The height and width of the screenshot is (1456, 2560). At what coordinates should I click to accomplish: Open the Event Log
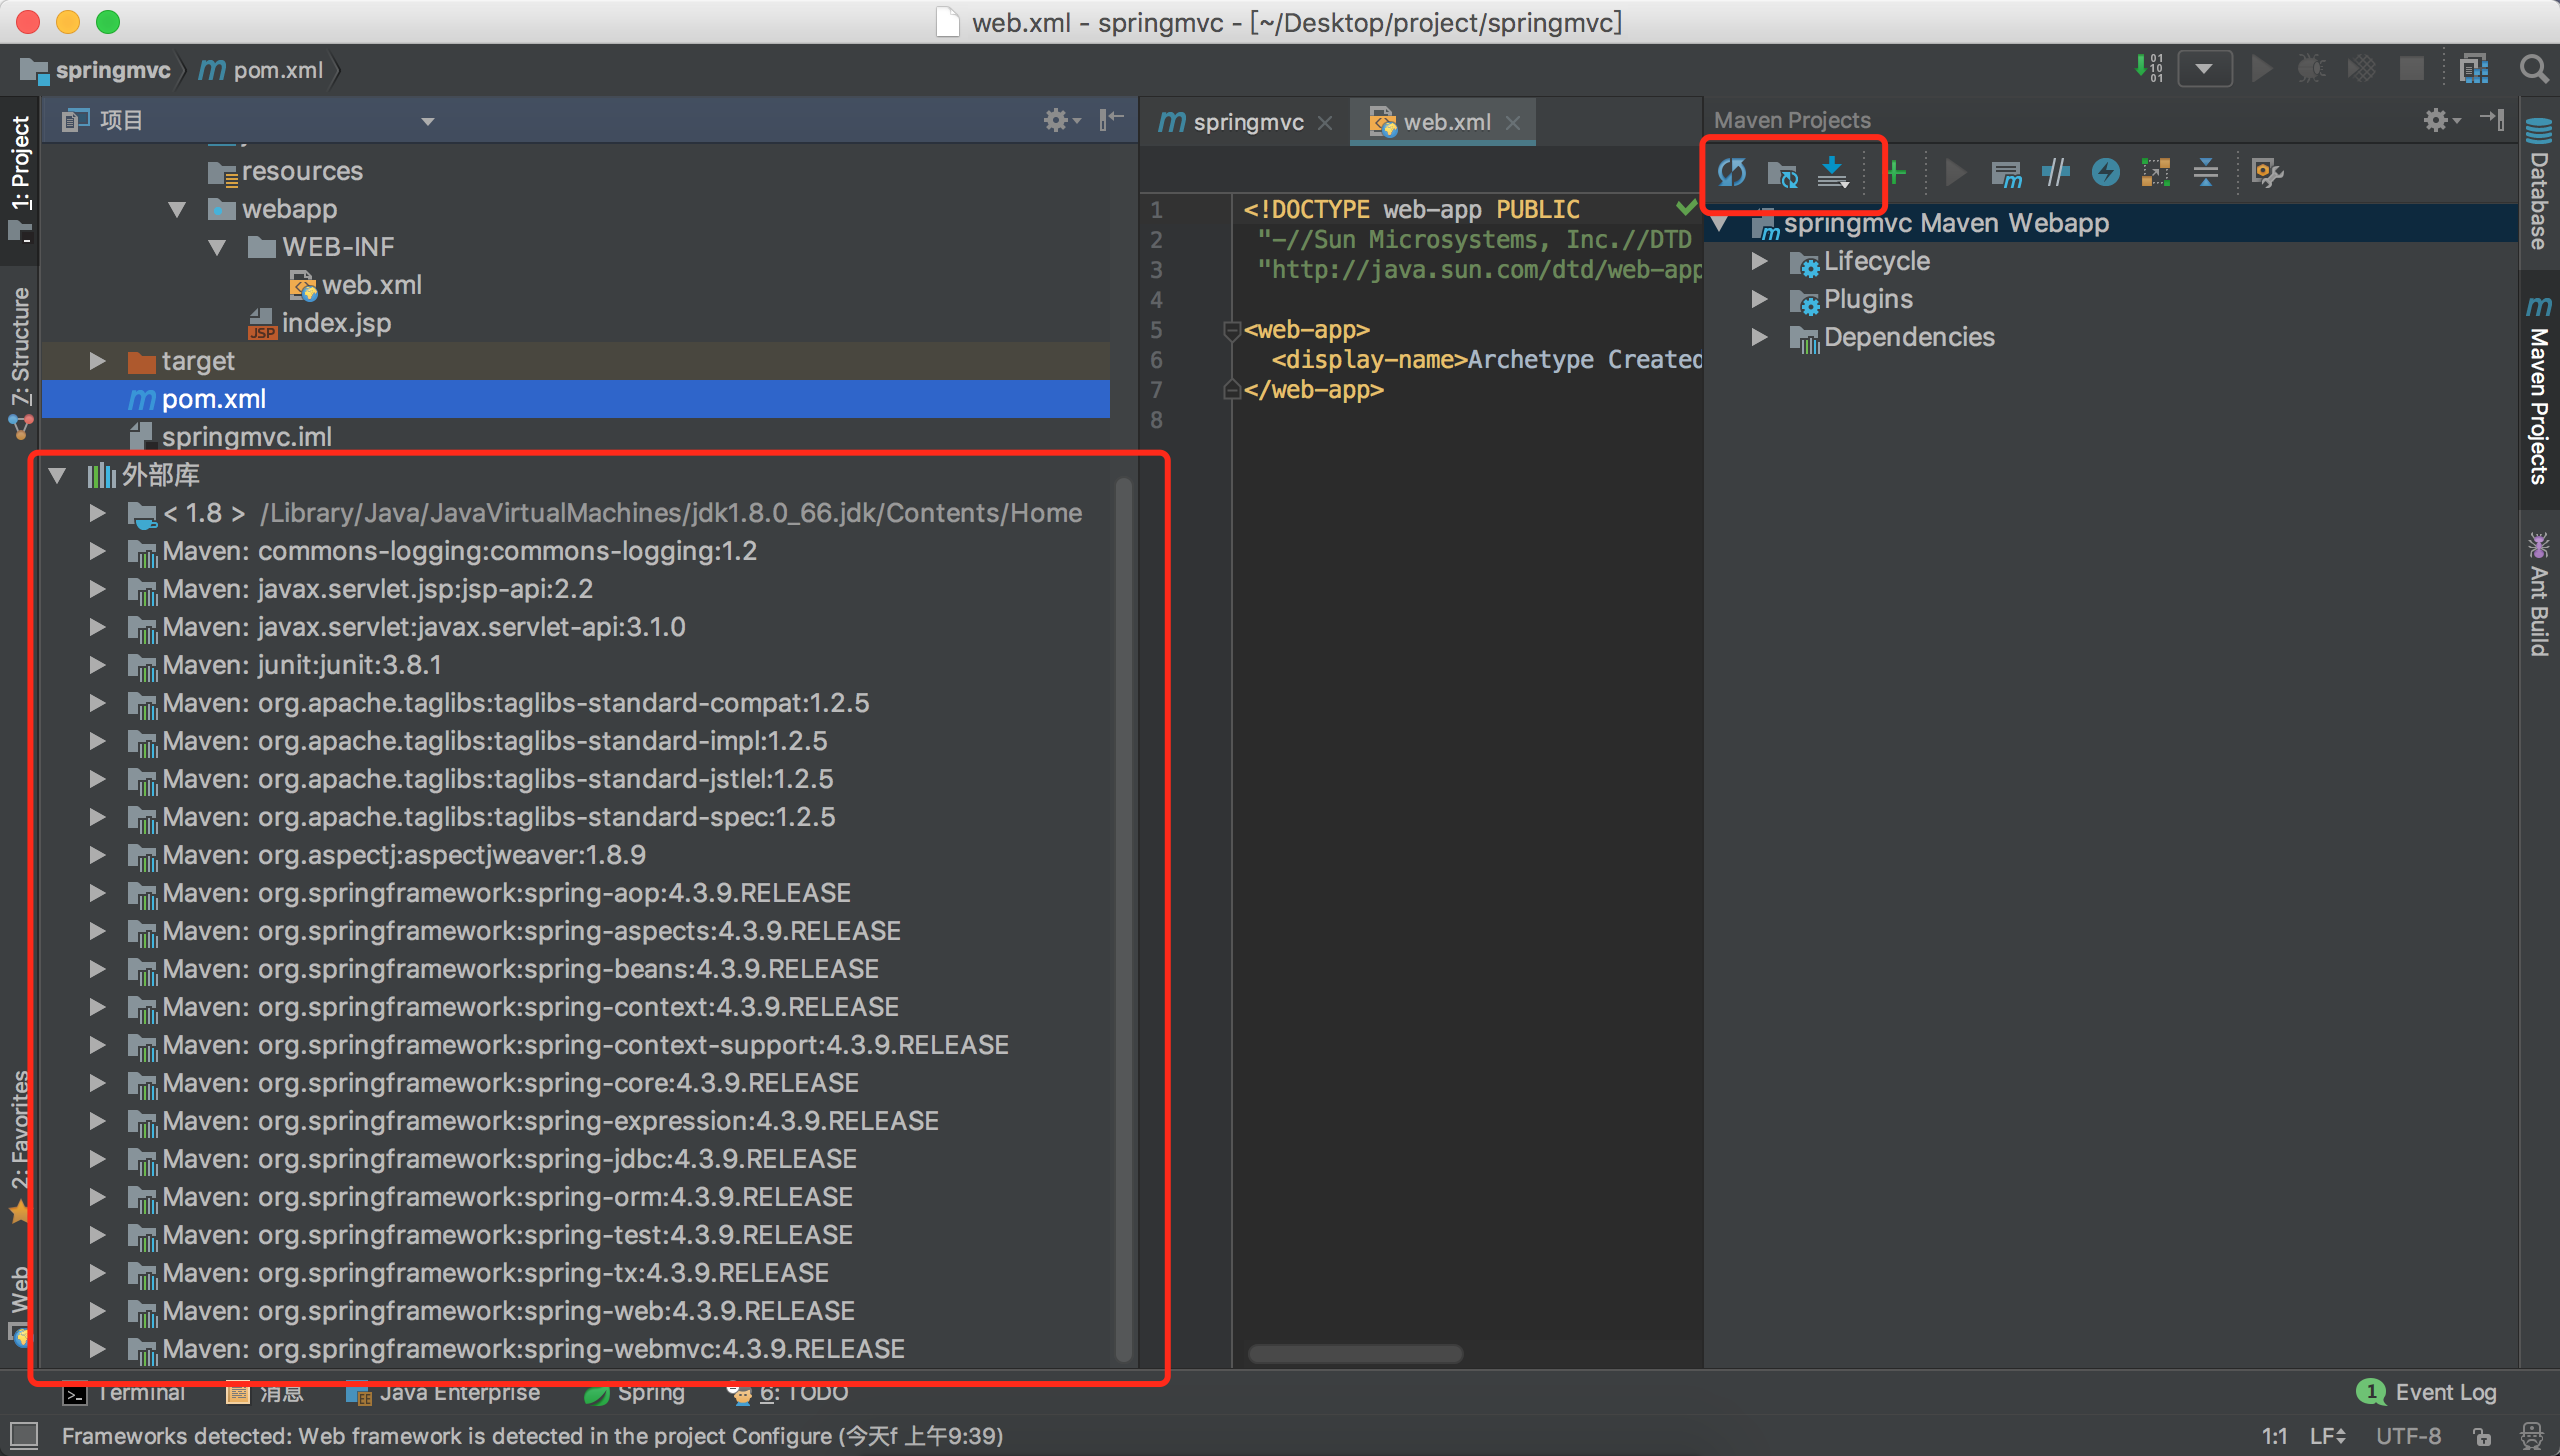pos(2427,1392)
